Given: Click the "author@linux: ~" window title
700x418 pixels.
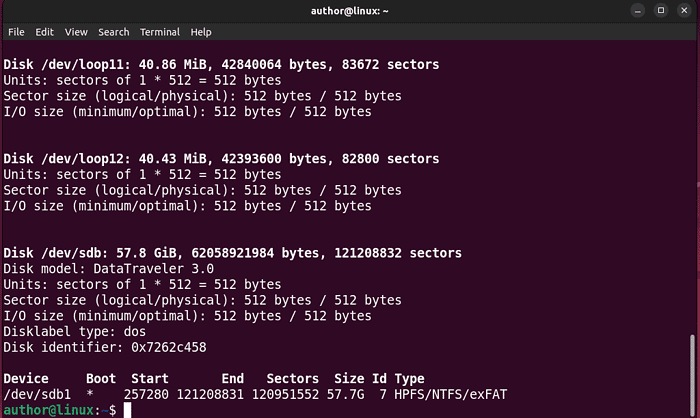Looking at the screenshot, I should pyautogui.click(x=349, y=10).
